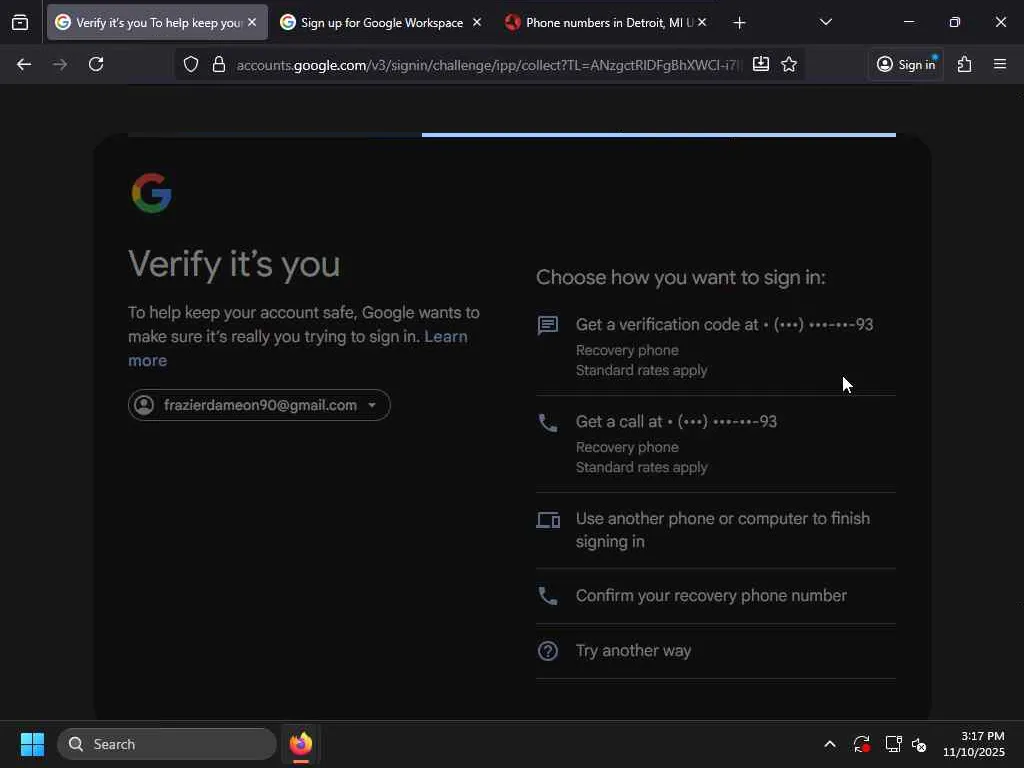Viewport: 1024px width, 768px height.
Task: Click the Firefox View icon in tab strip
Action: (x=20, y=23)
